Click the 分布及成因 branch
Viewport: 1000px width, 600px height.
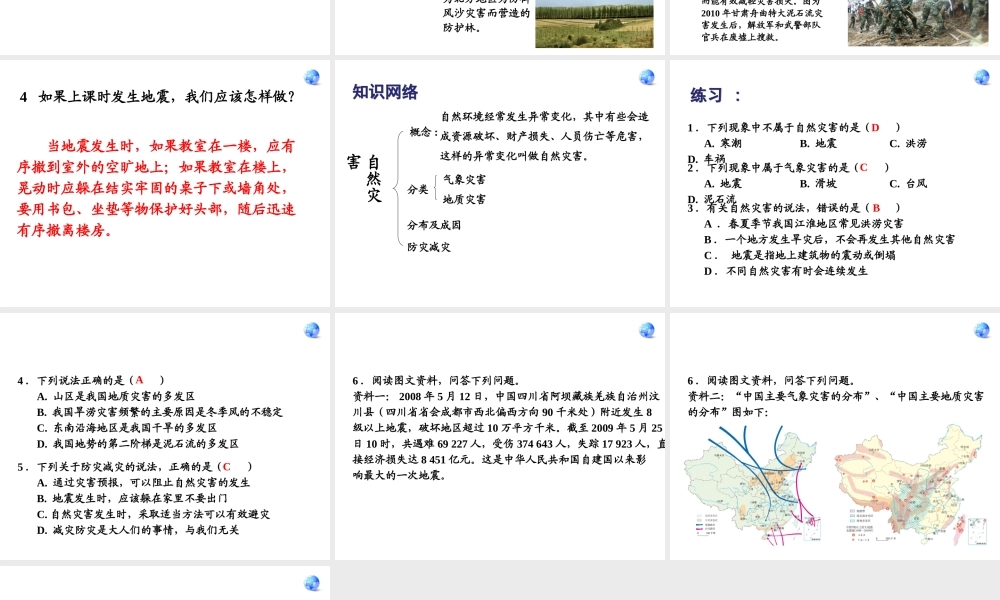click(x=434, y=225)
